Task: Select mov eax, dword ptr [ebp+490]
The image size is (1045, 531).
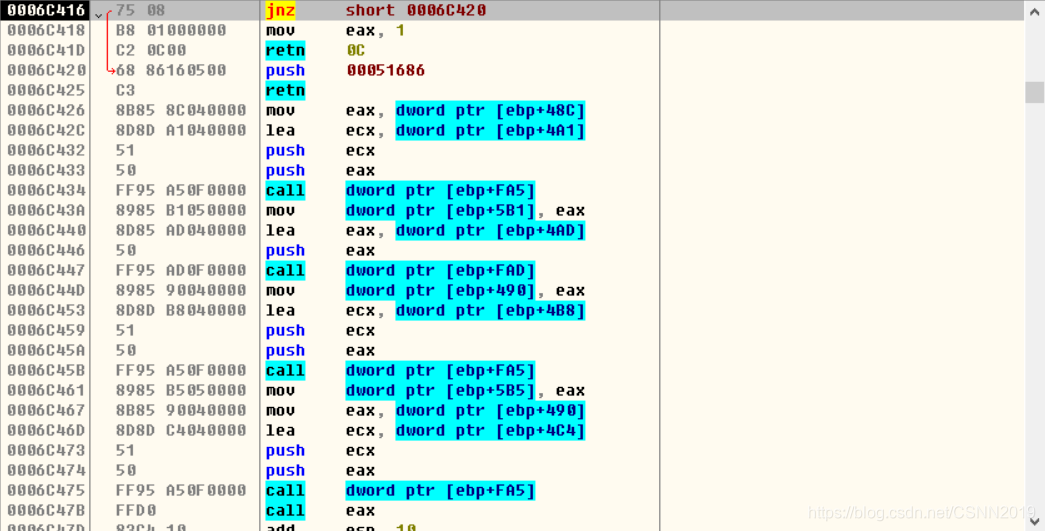Action: click(x=425, y=410)
